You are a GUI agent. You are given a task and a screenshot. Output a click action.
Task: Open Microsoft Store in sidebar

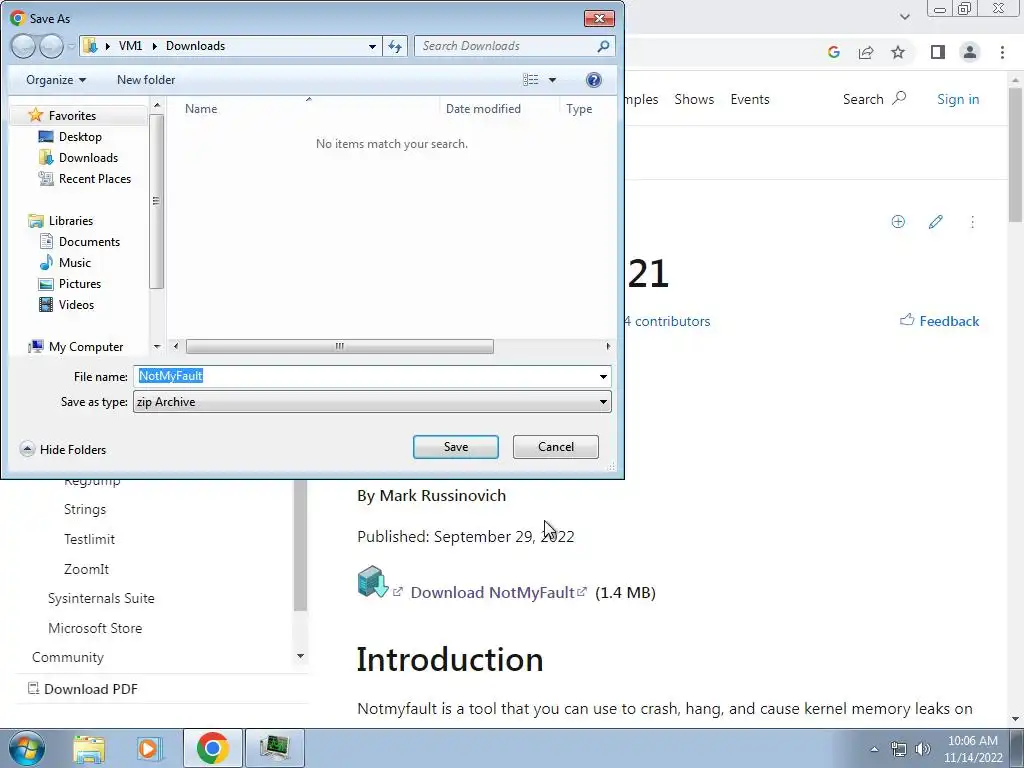coord(95,628)
